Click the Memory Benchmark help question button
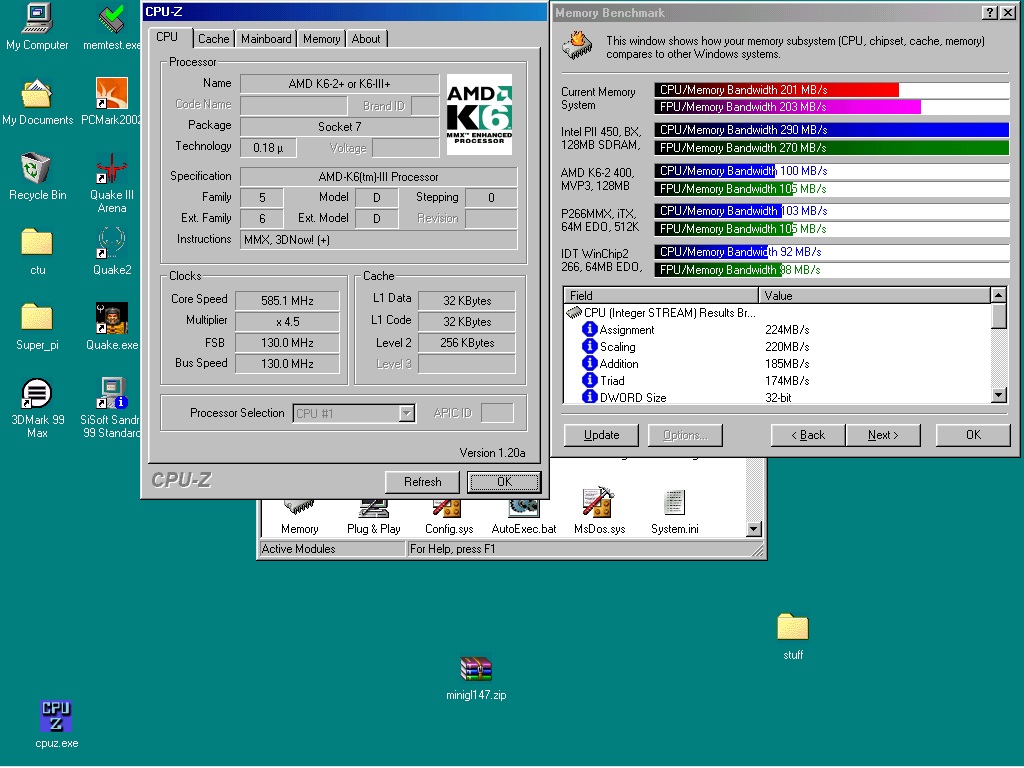Image resolution: width=1024 pixels, height=768 pixels. pyautogui.click(x=990, y=12)
